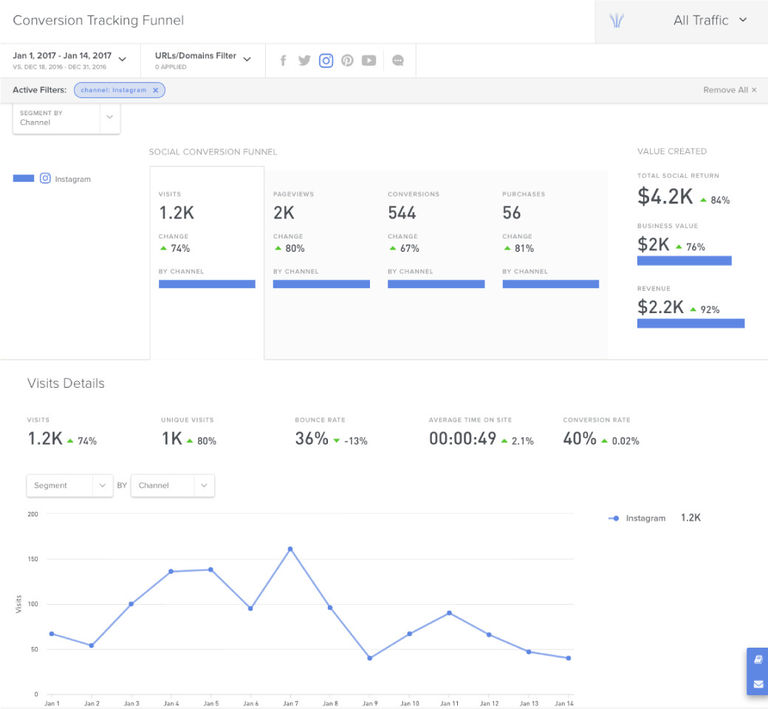Click the Visits Details heading
Screen dimensions: 768x709
[66, 383]
